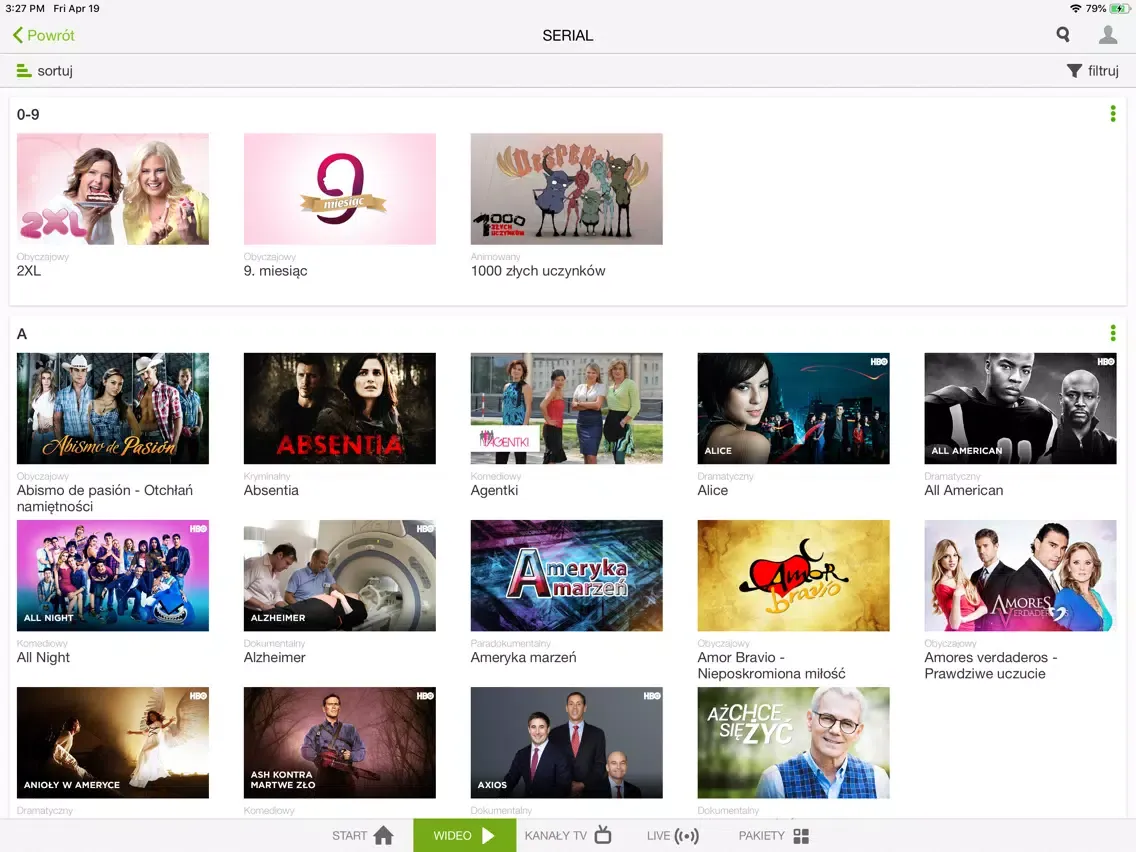Open the three-dot menu for section 0-9

point(1113,114)
